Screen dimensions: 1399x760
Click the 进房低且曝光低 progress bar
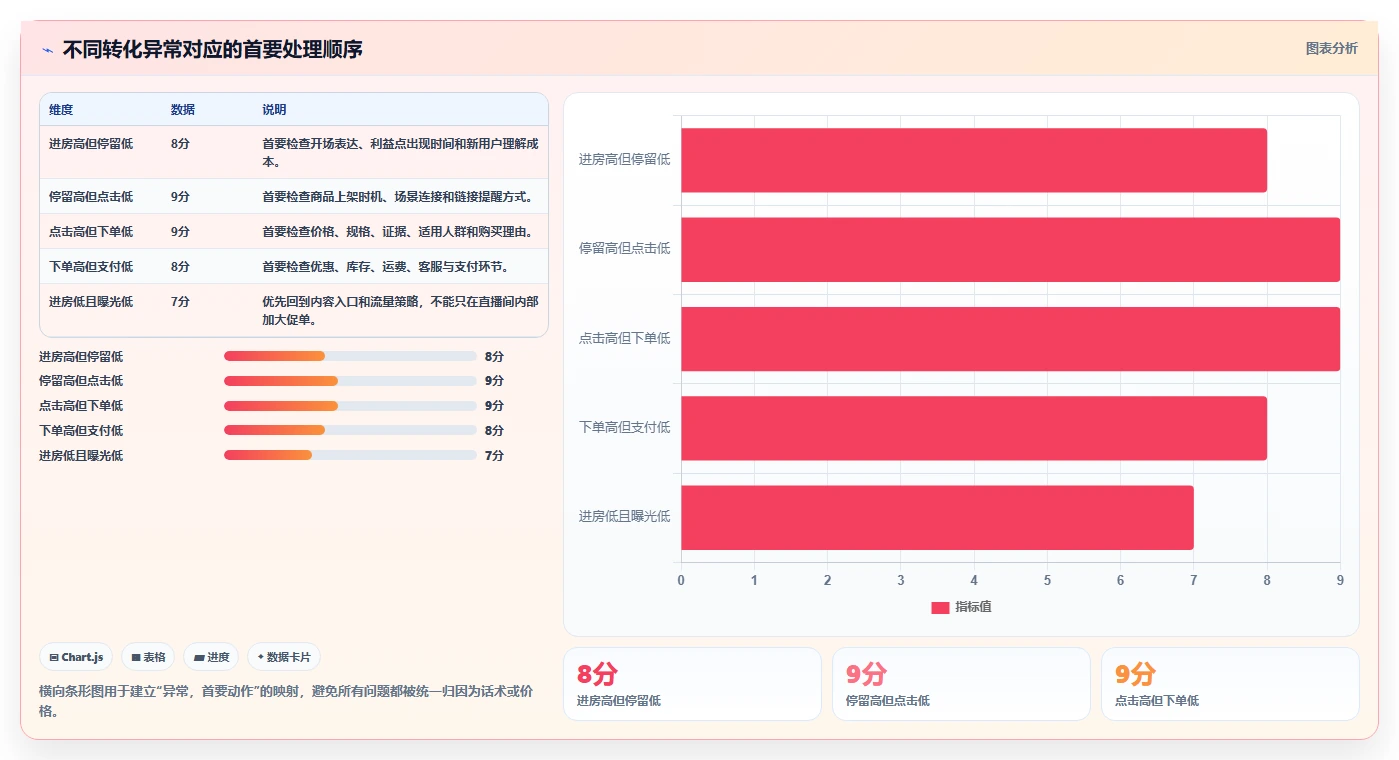pos(350,456)
